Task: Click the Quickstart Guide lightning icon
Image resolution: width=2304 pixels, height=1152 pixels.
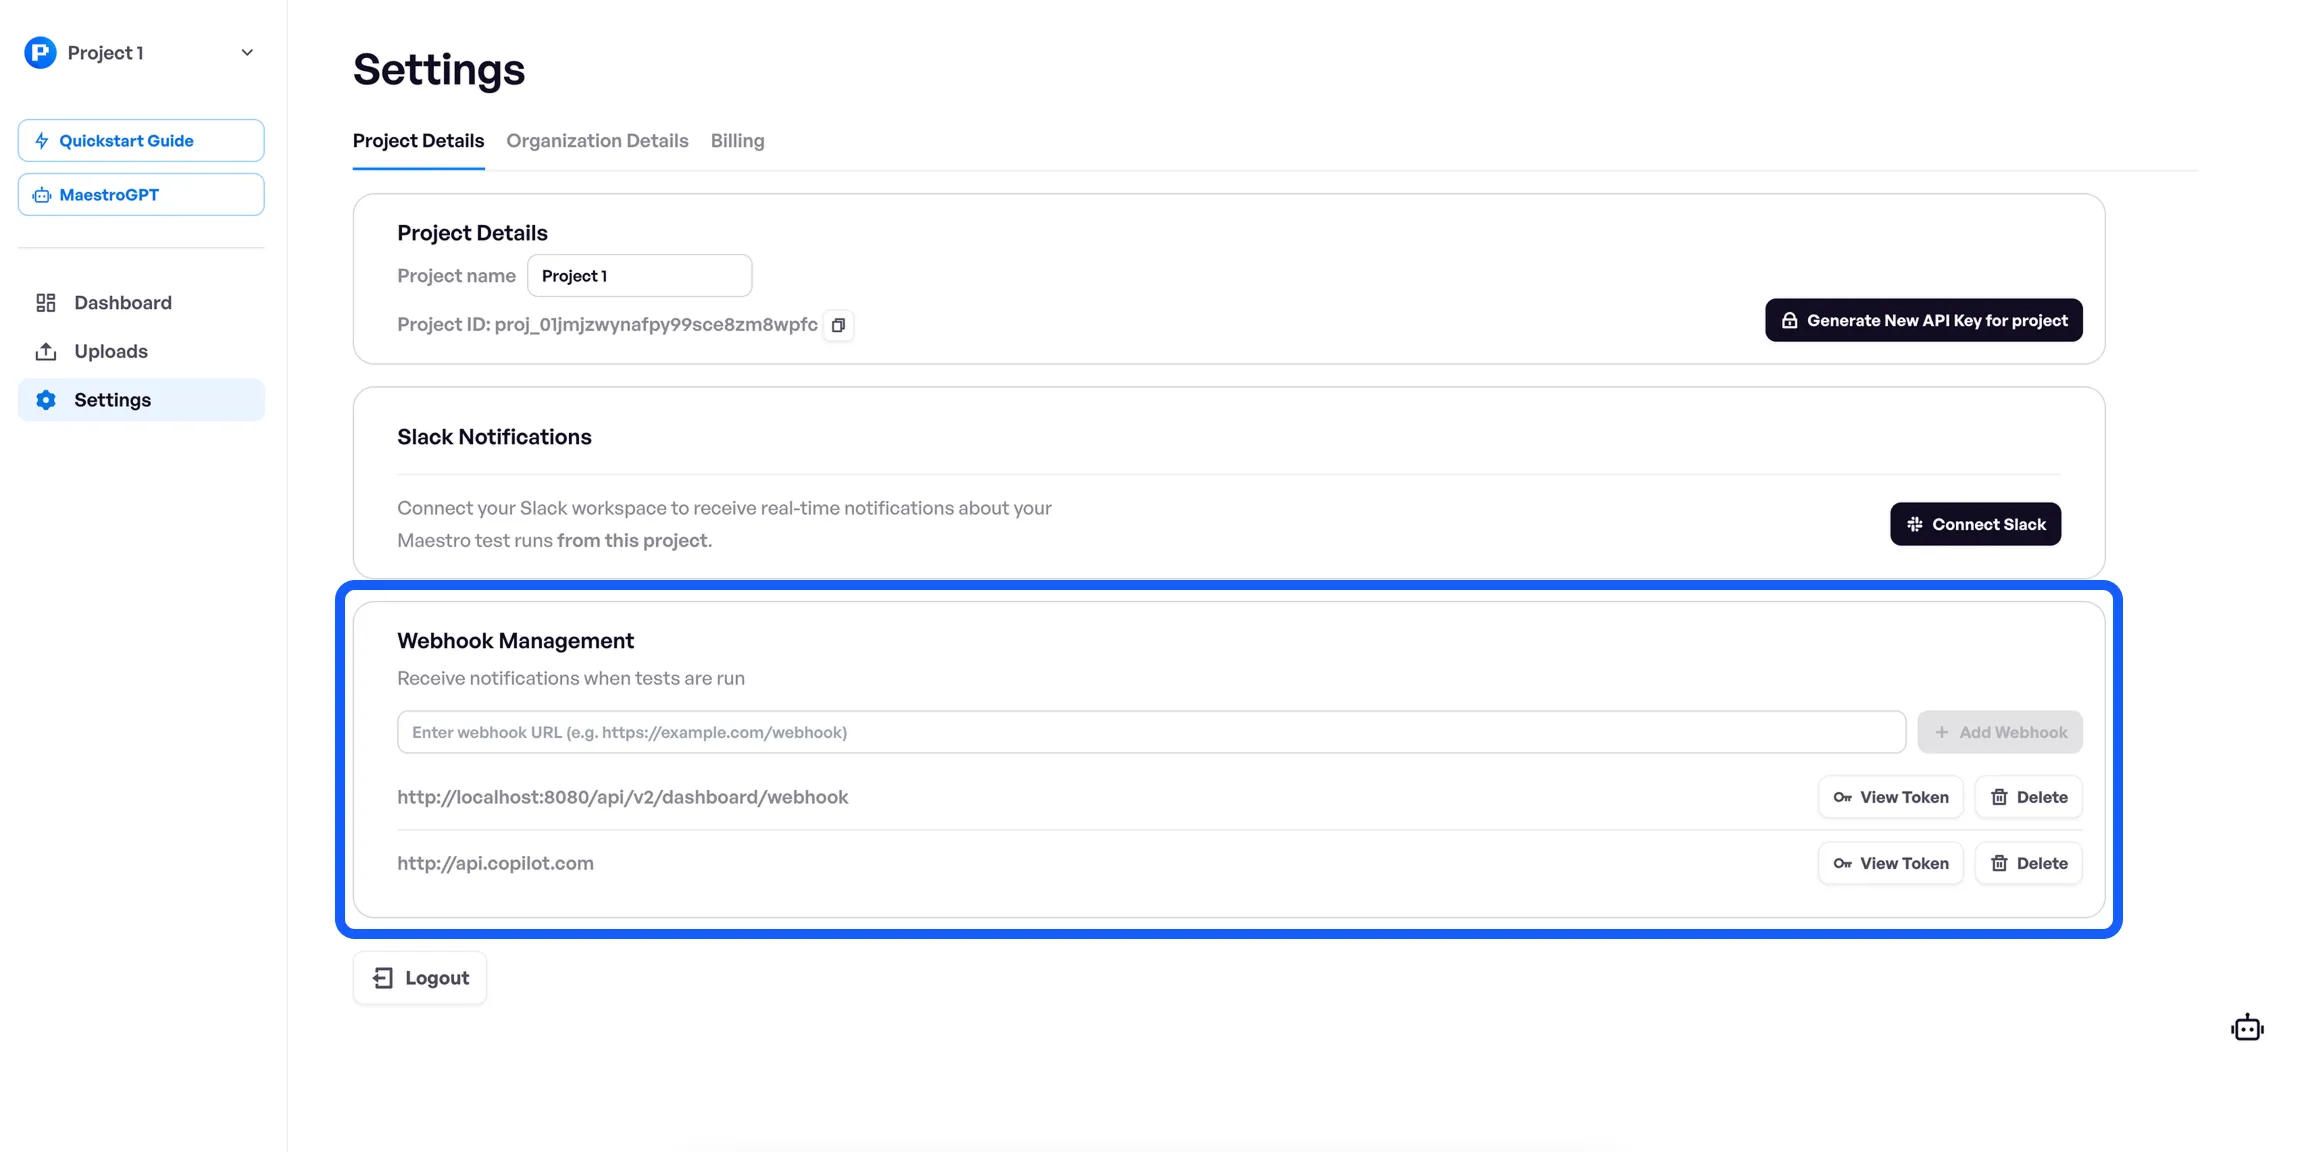Action: pyautogui.click(x=42, y=141)
